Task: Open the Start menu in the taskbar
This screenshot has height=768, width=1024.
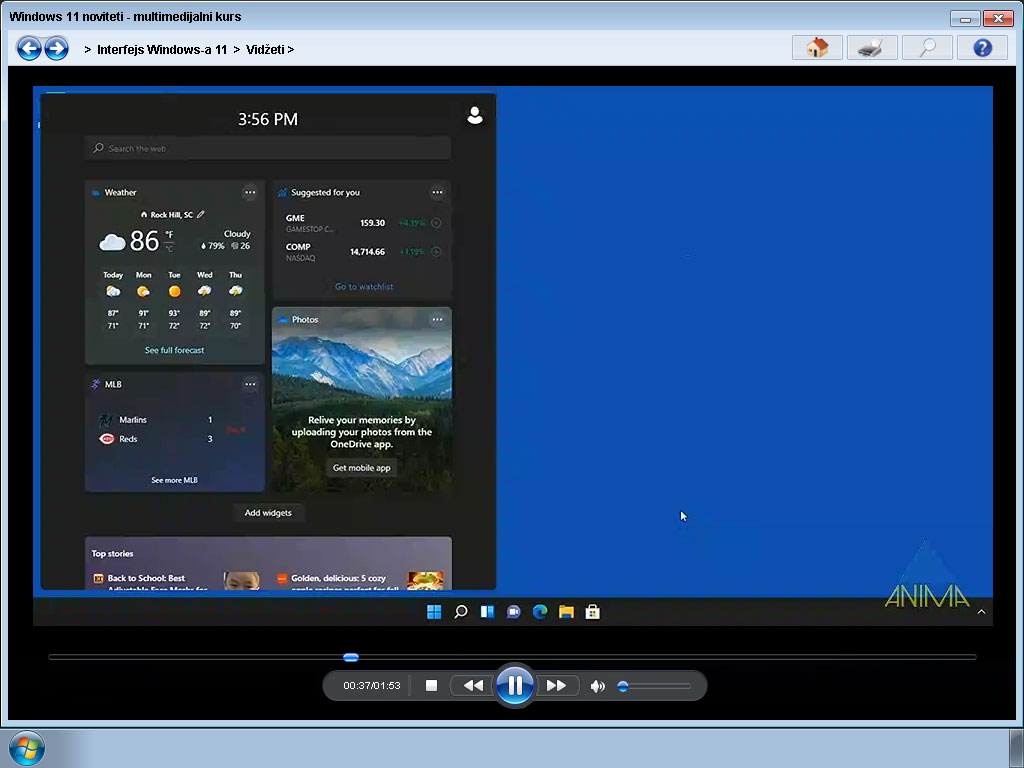Action: 434,611
